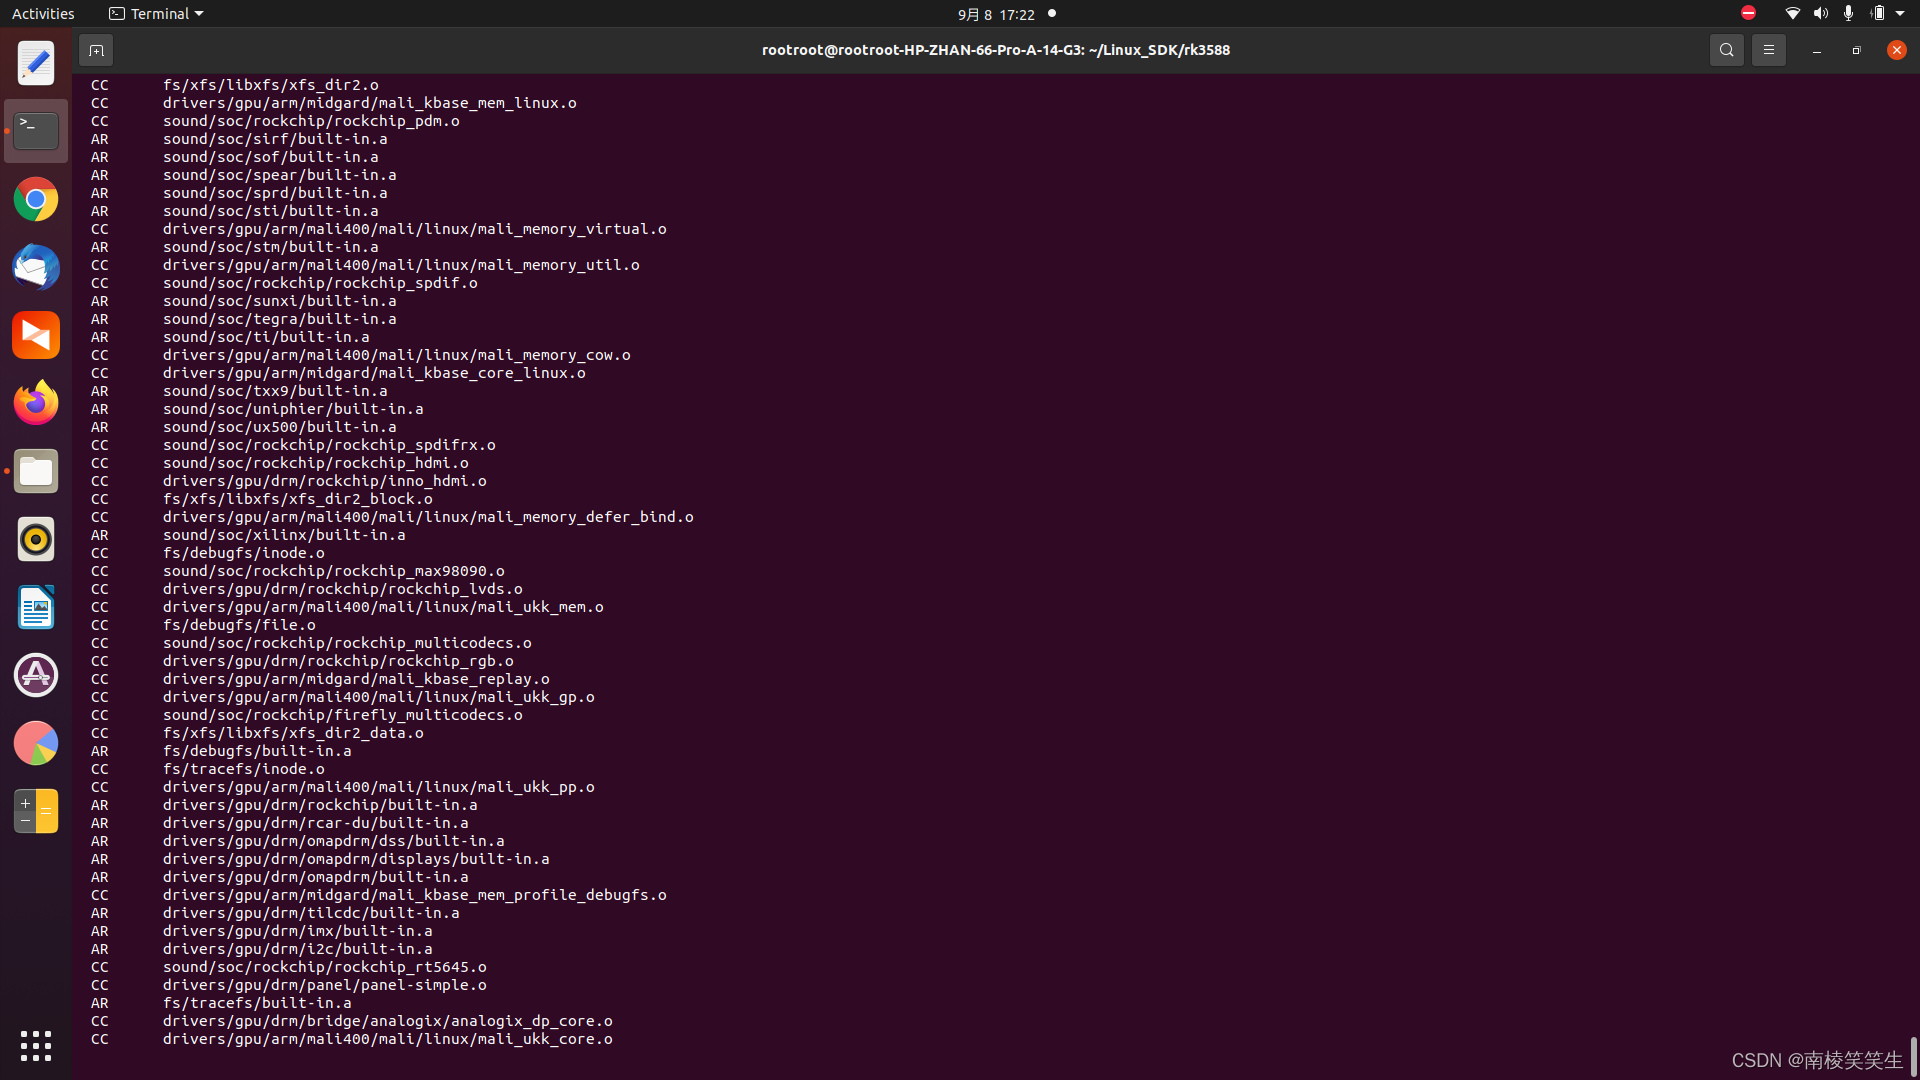
Task: Open the clock and calendar panel
Action: 995,14
